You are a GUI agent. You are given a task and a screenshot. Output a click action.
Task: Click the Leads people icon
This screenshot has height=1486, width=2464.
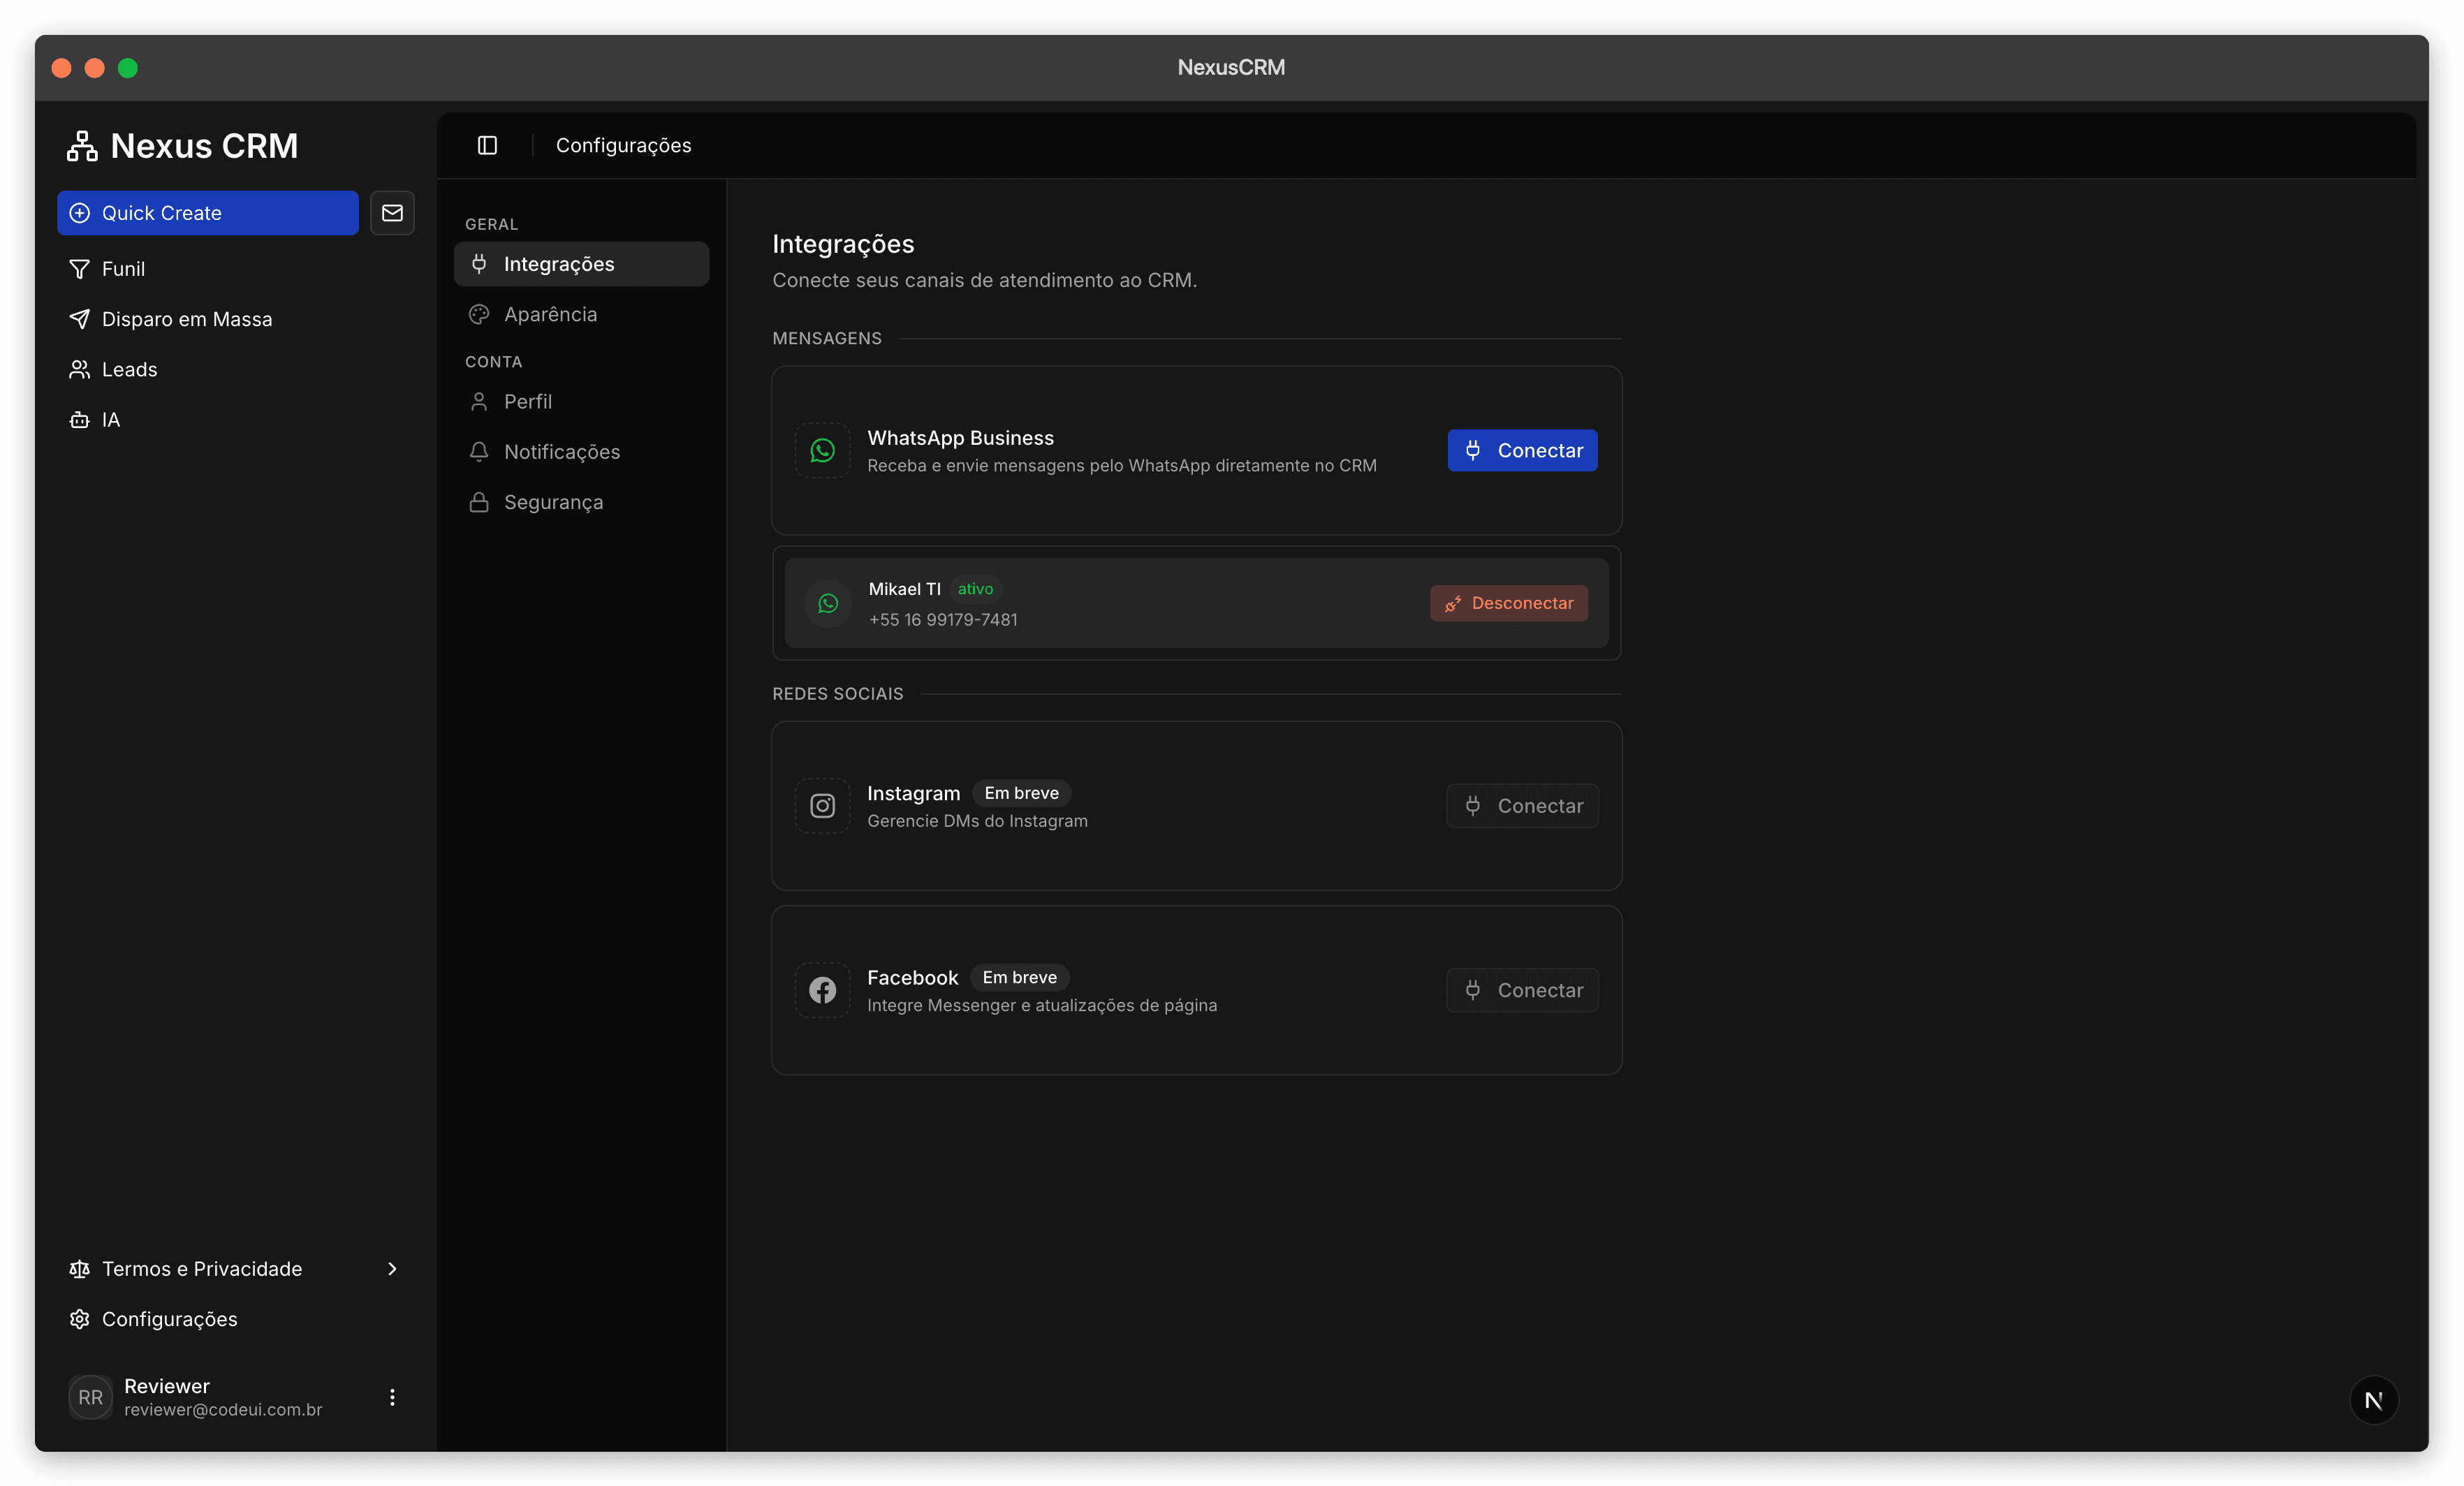pos(80,369)
